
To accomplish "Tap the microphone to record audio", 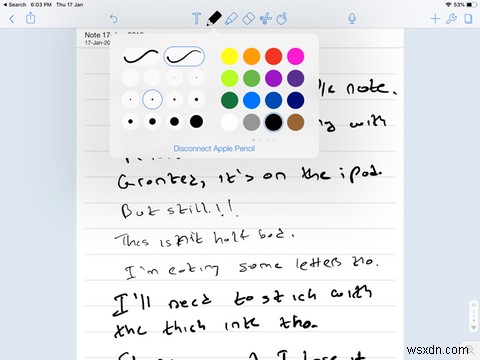I will tap(352, 19).
